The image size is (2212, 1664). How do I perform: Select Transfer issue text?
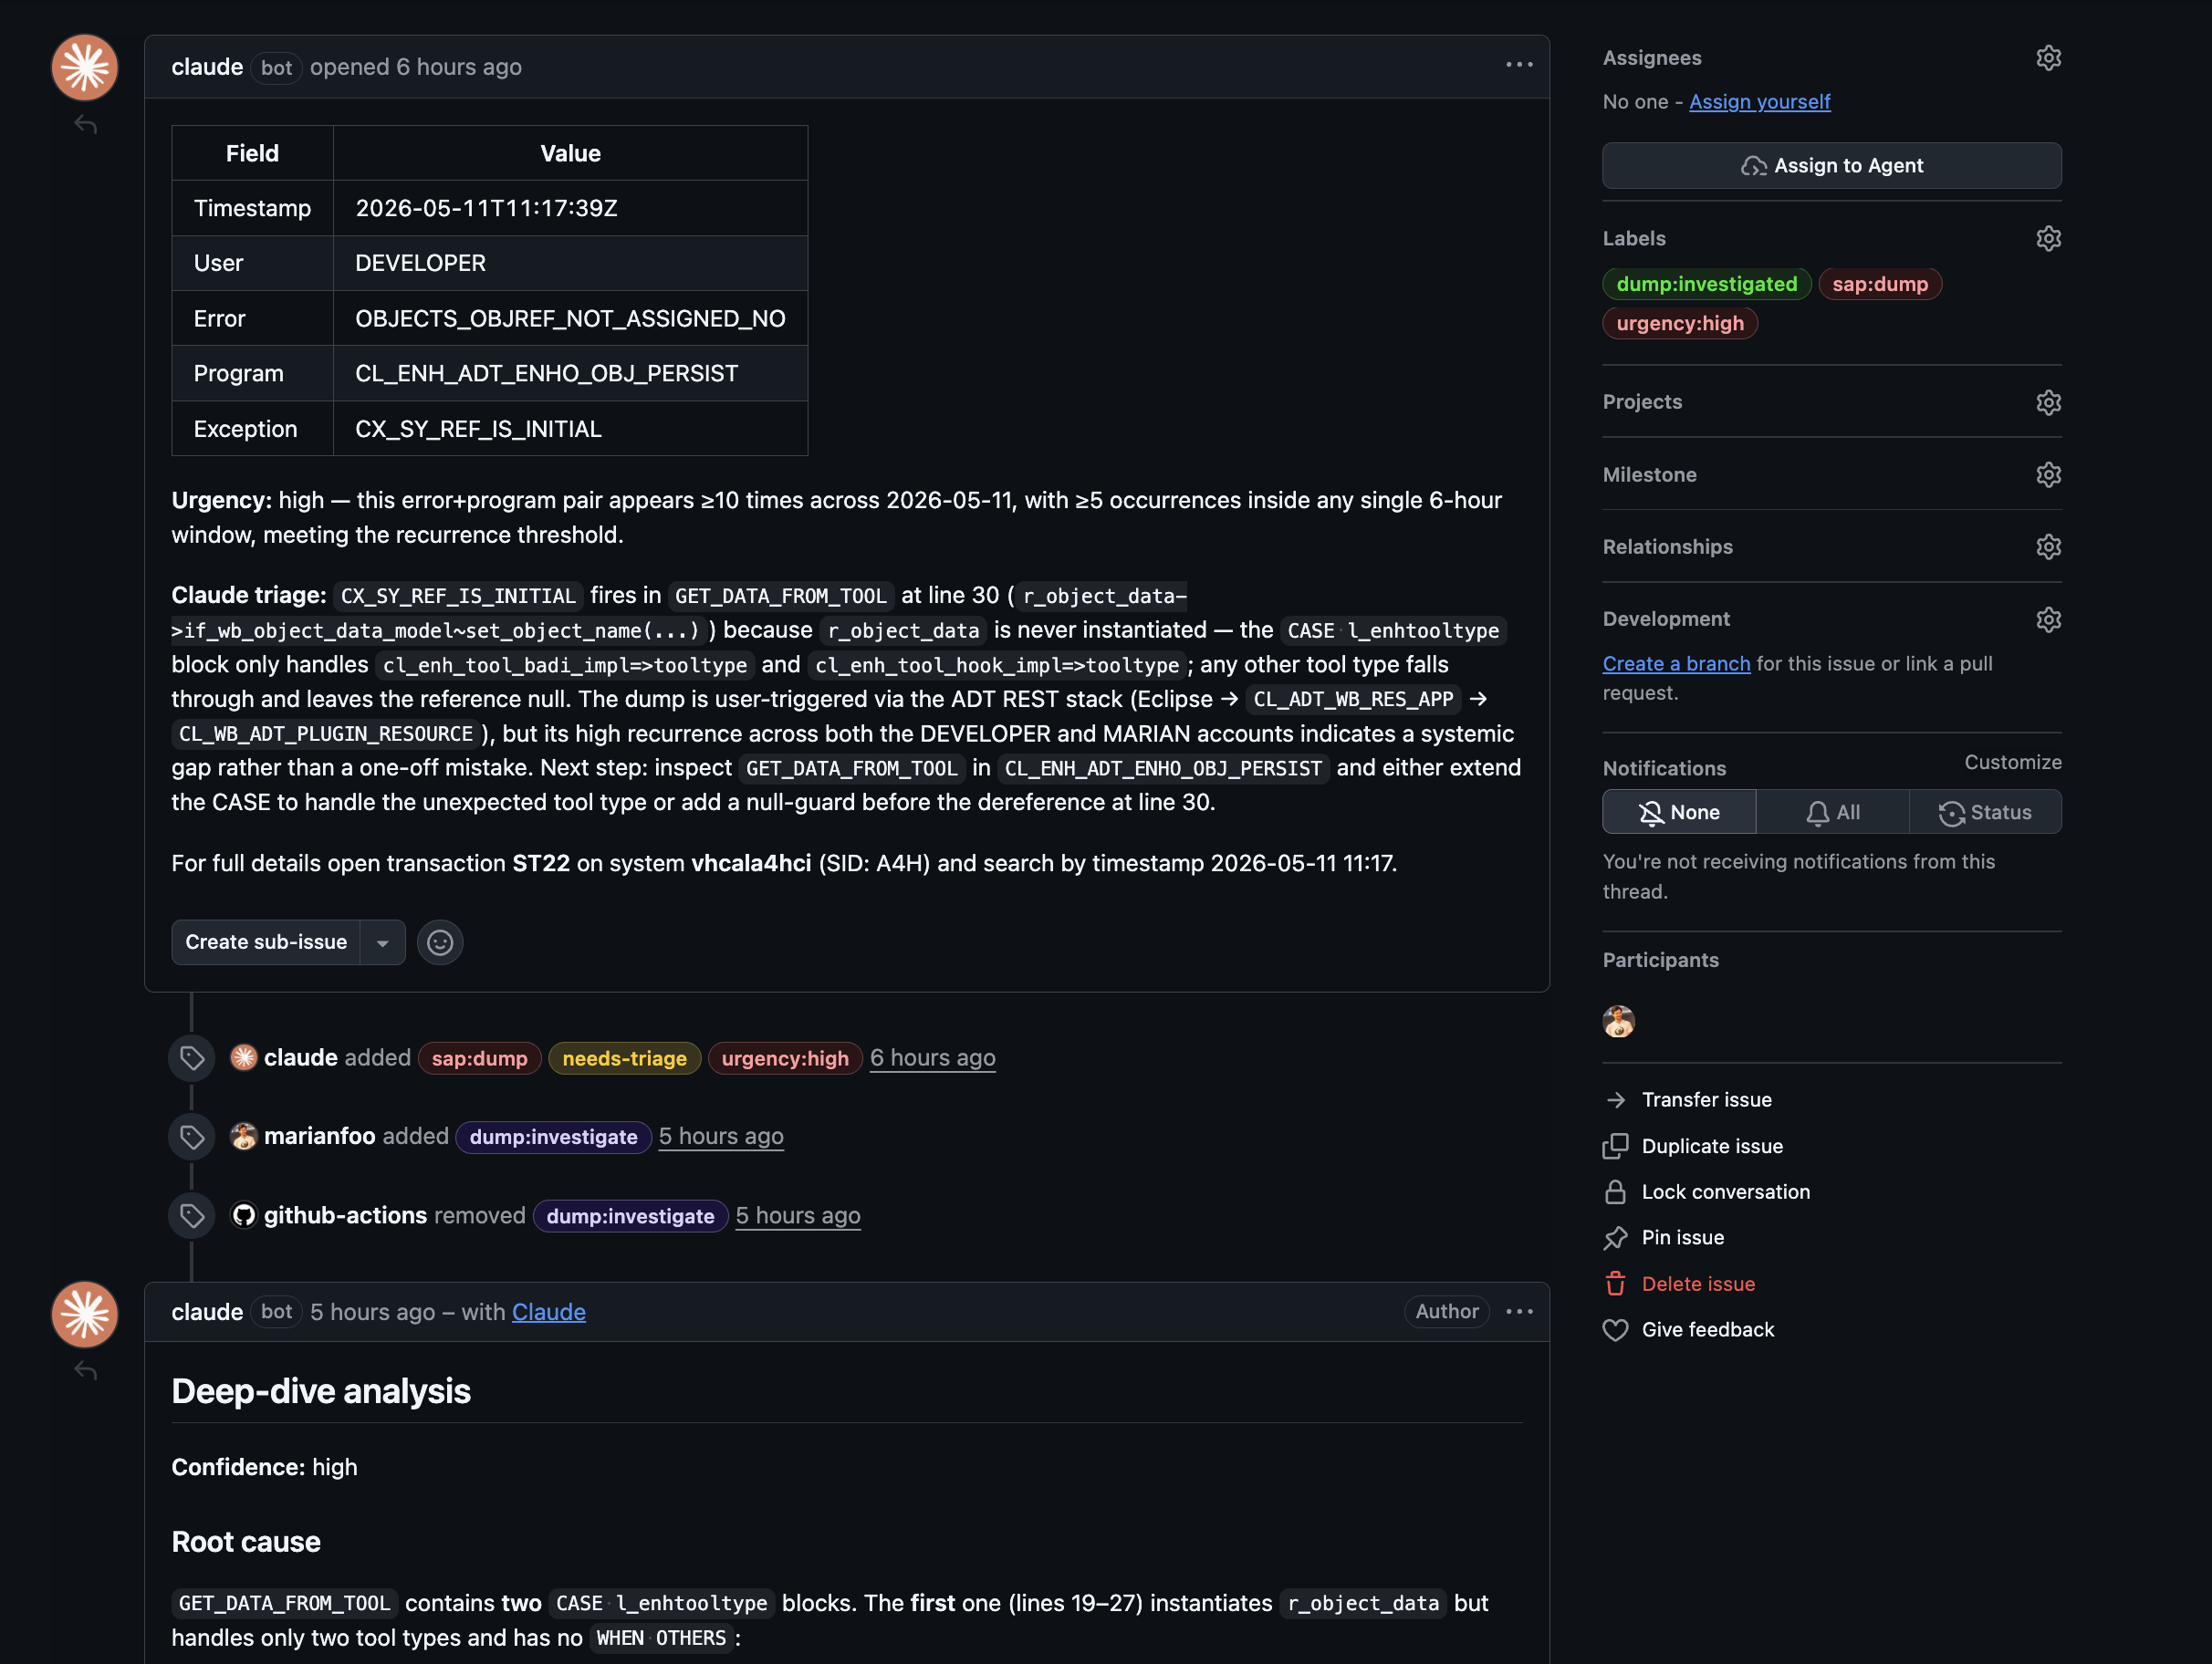tap(1706, 1100)
